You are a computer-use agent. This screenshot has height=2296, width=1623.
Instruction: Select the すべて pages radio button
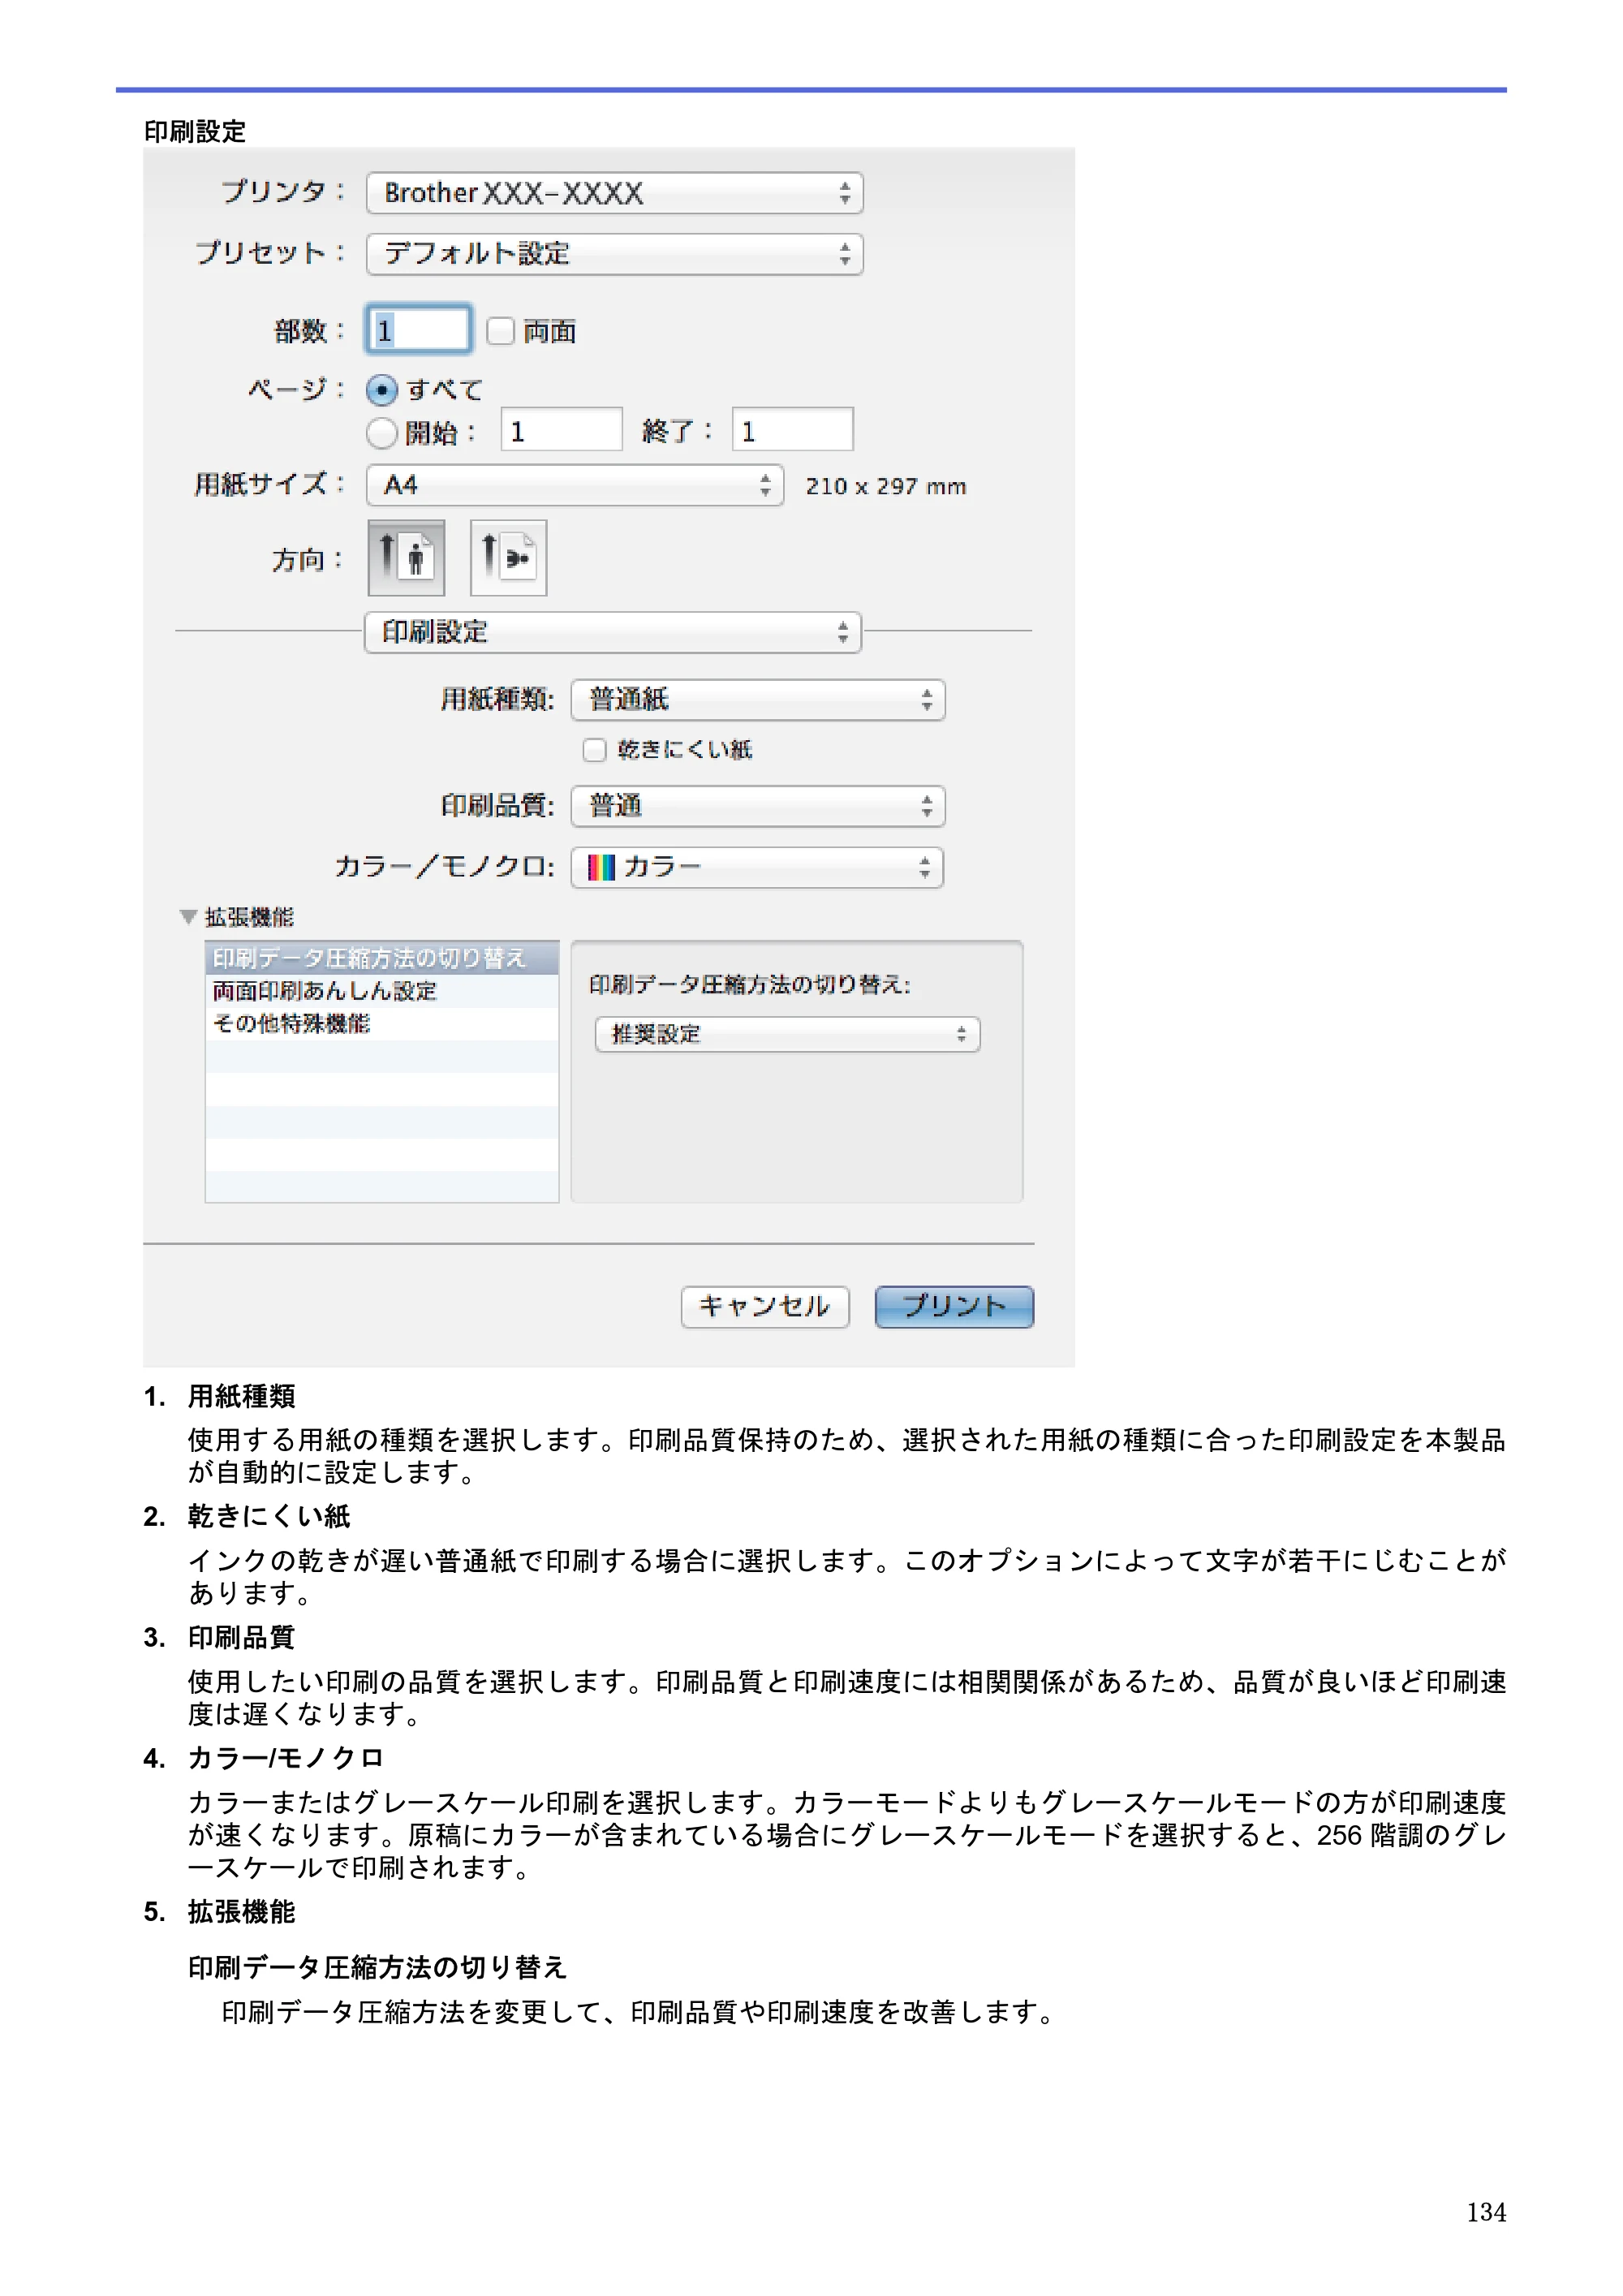[x=382, y=390]
